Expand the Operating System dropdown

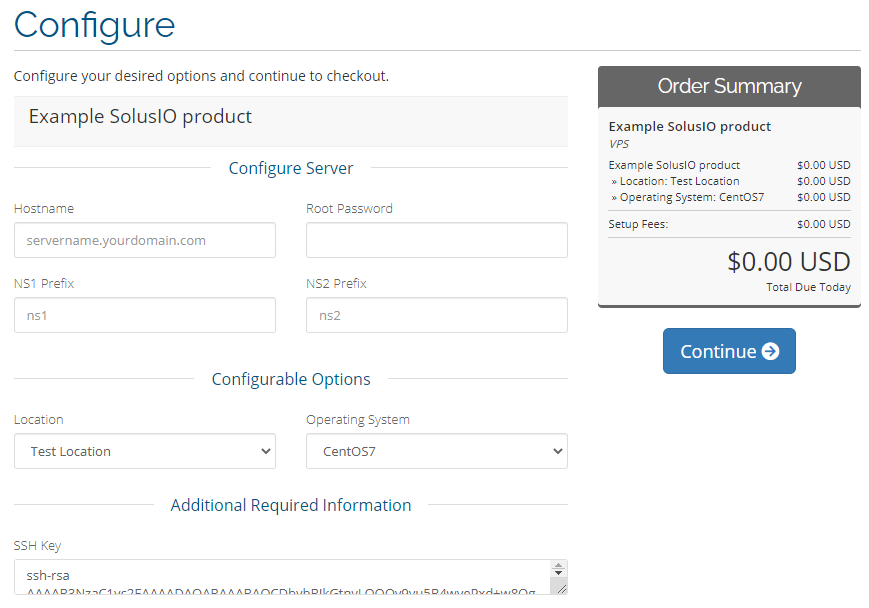(436, 451)
